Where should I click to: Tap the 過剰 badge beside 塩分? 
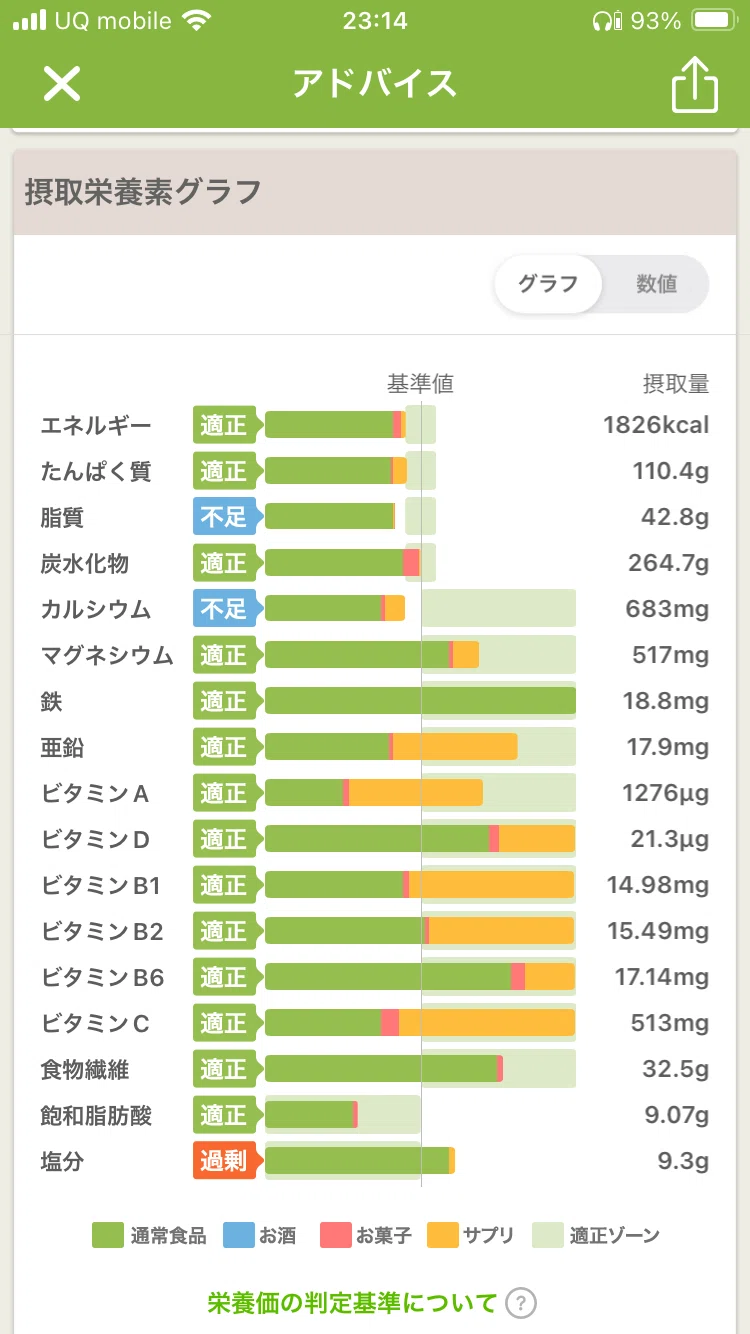pos(227,1161)
